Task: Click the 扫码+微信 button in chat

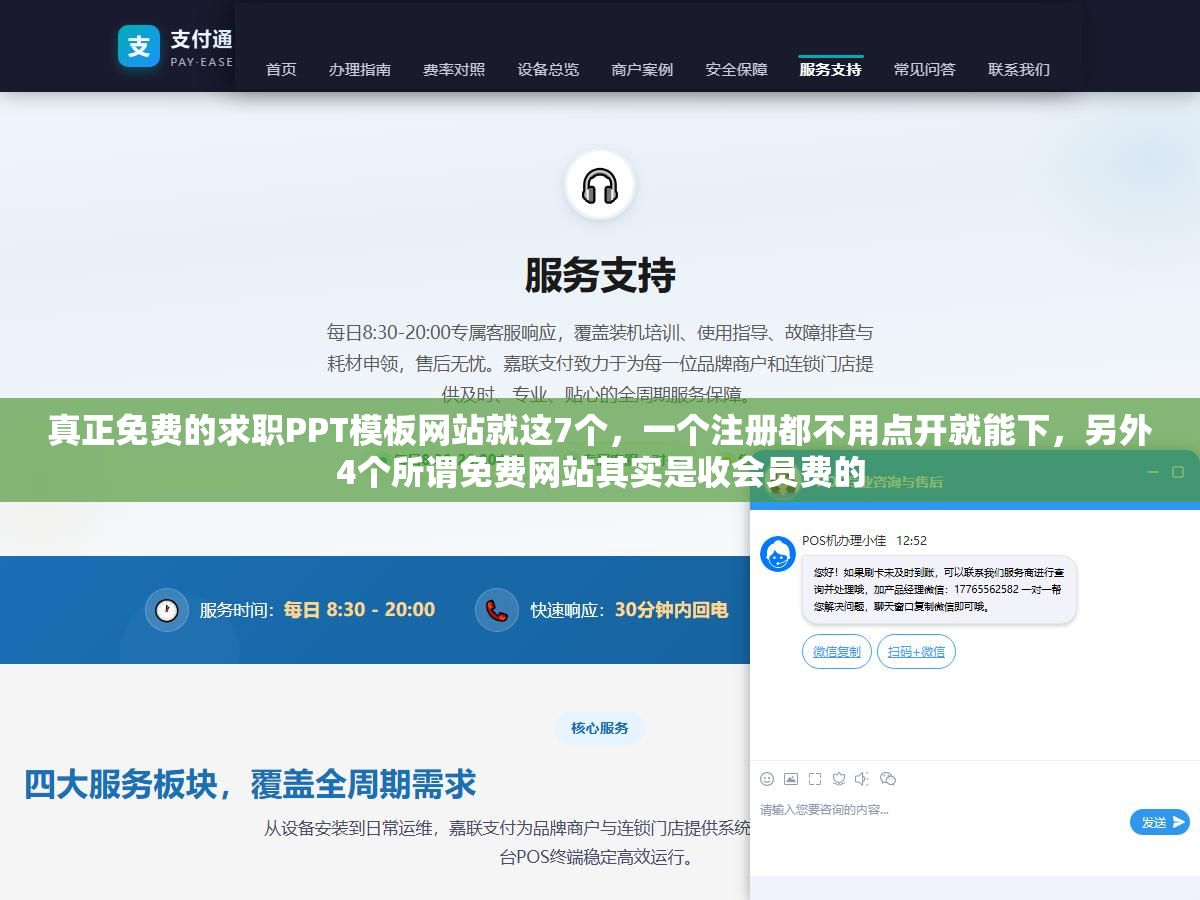Action: click(x=917, y=651)
